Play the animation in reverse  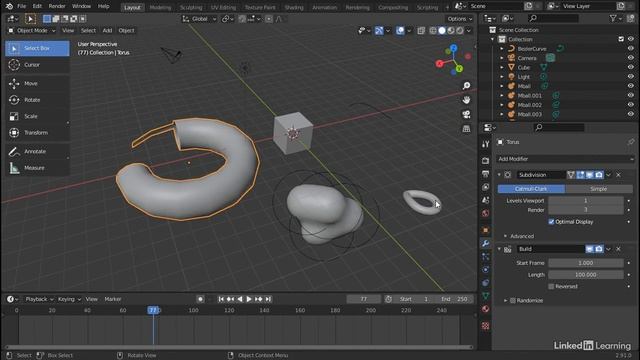(x=240, y=299)
